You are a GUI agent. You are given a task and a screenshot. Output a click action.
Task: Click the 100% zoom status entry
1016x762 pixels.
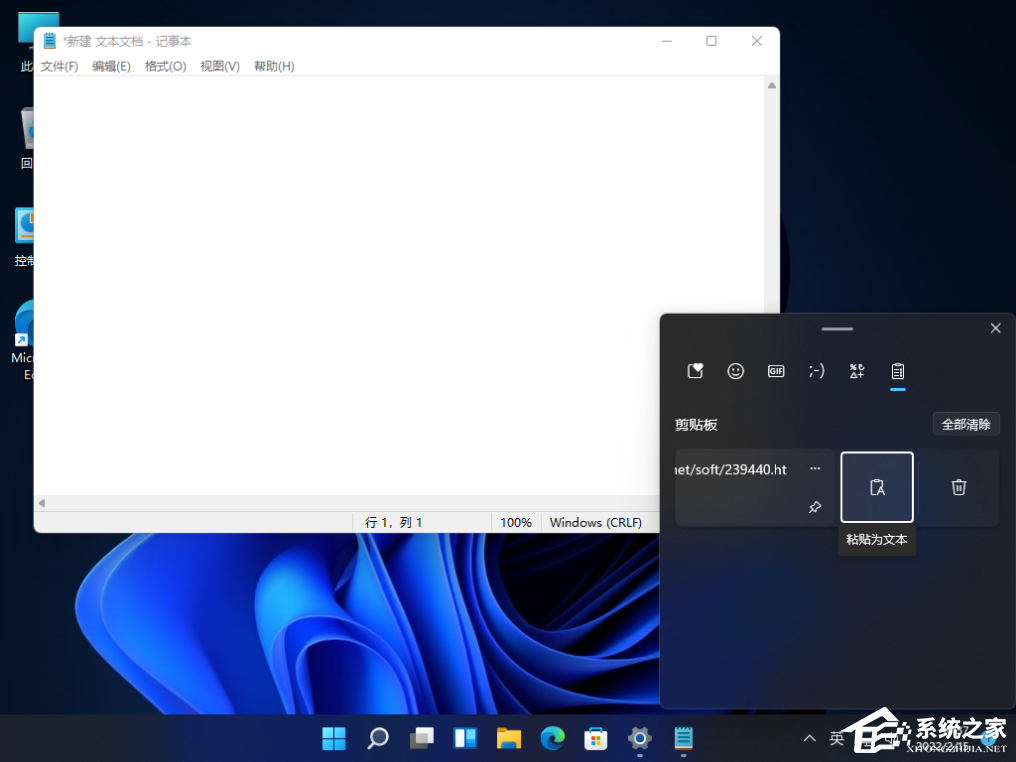[516, 522]
